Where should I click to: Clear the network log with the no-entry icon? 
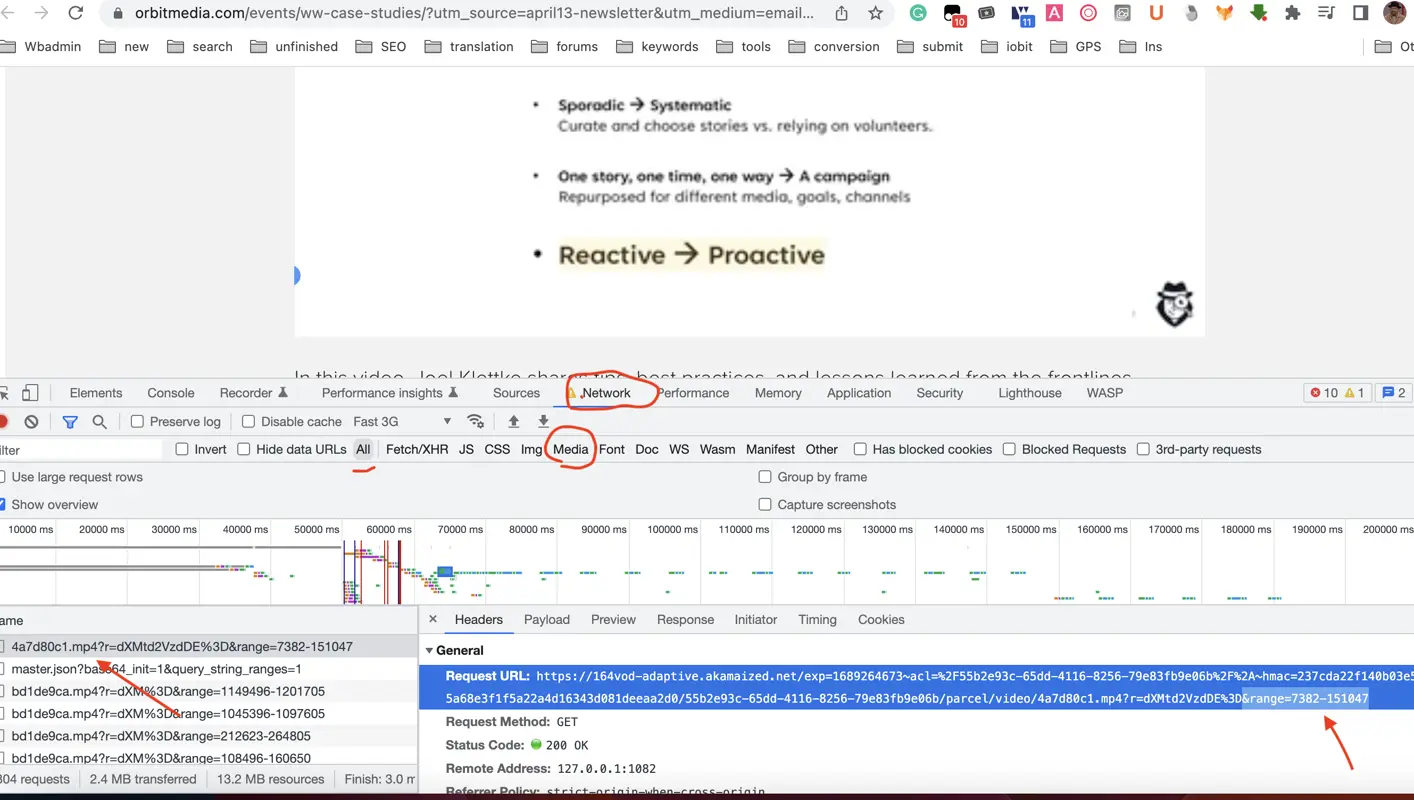pos(31,421)
